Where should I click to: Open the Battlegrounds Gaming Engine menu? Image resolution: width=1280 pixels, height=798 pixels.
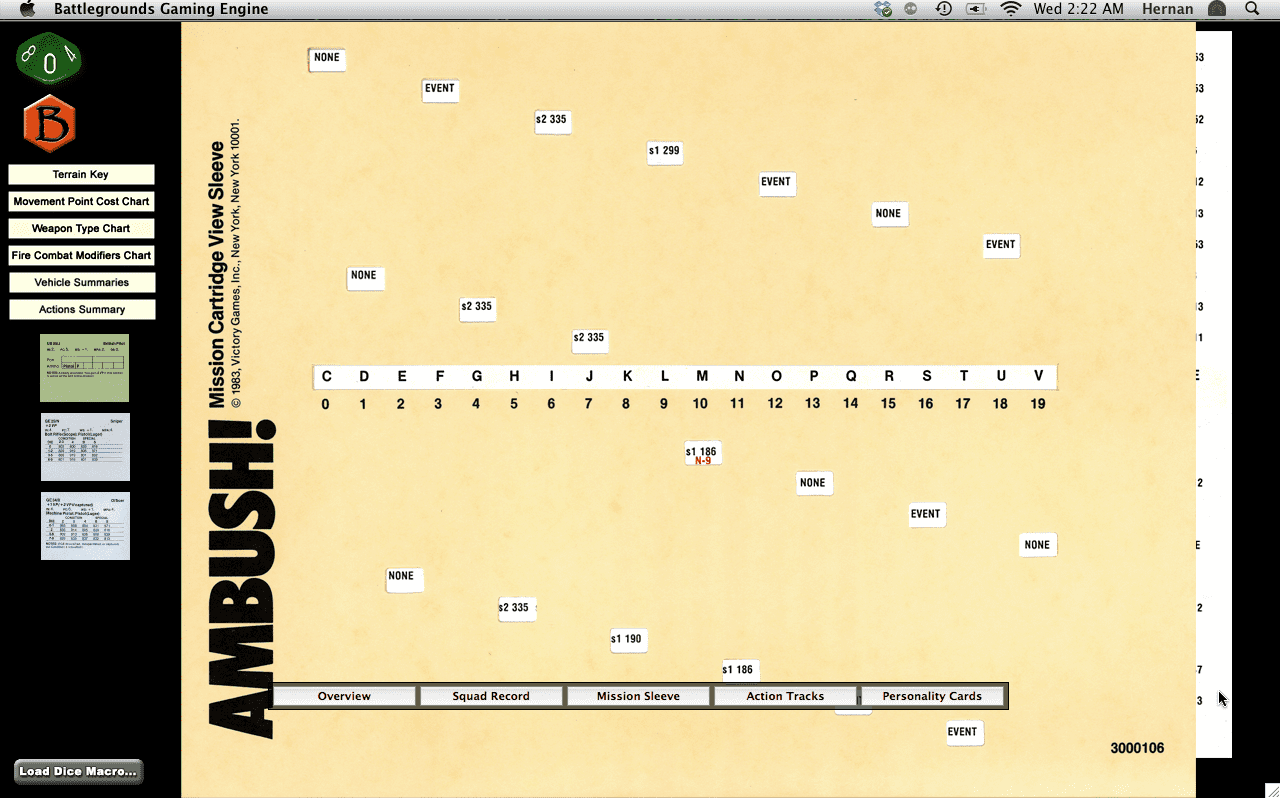(x=161, y=9)
